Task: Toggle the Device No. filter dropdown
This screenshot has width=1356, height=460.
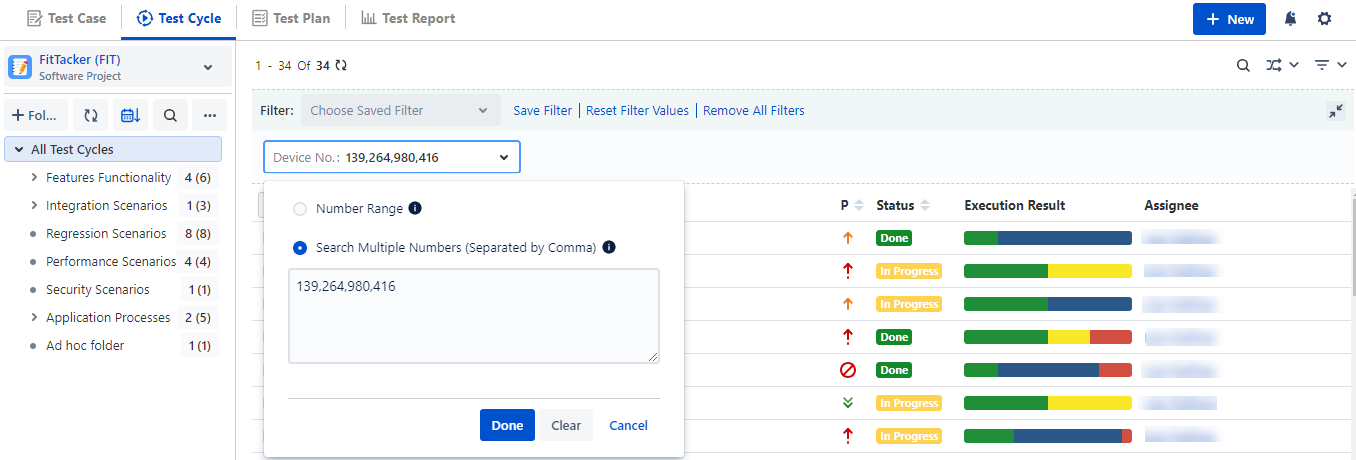Action: [392, 157]
